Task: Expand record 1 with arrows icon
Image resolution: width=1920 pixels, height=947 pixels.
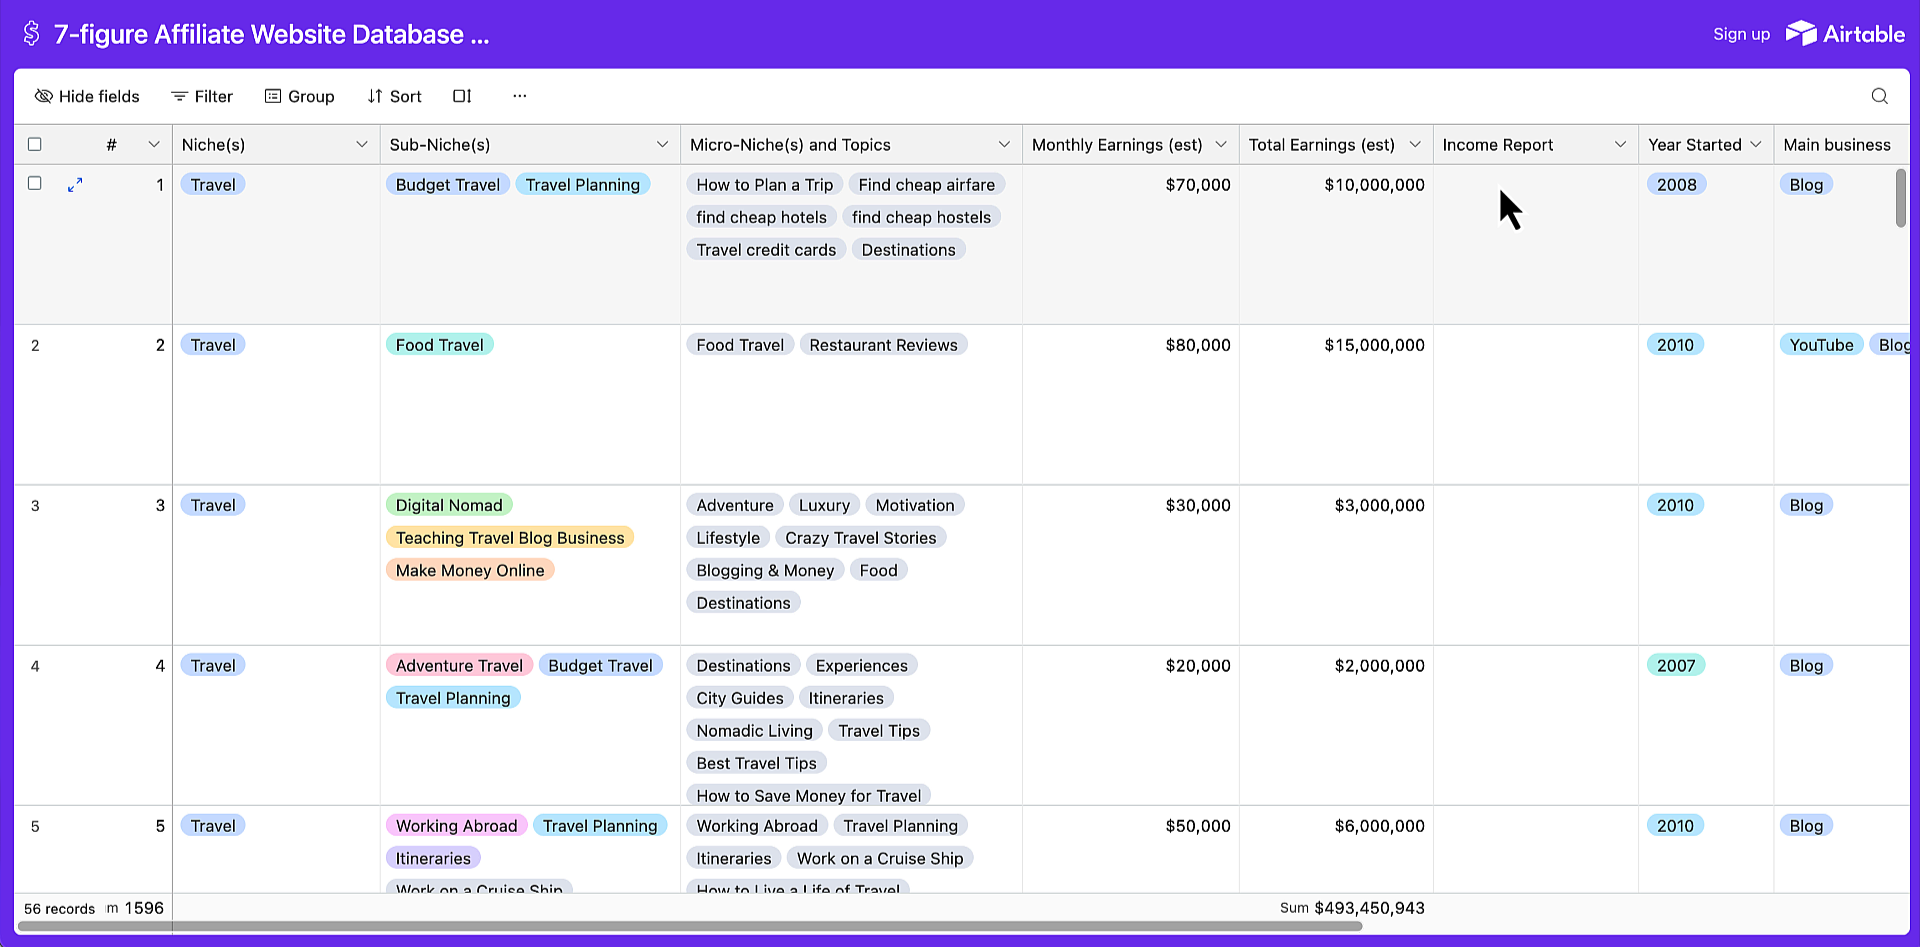Action: (x=75, y=185)
